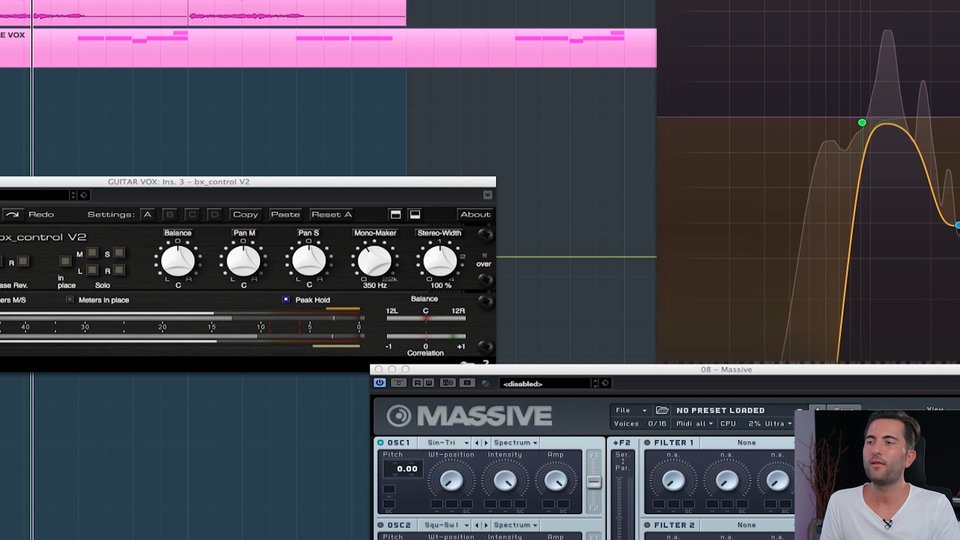The width and height of the screenshot is (960, 540).
Task: Click the Mono-Maker knob at 350 Hz
Action: pyautogui.click(x=374, y=261)
